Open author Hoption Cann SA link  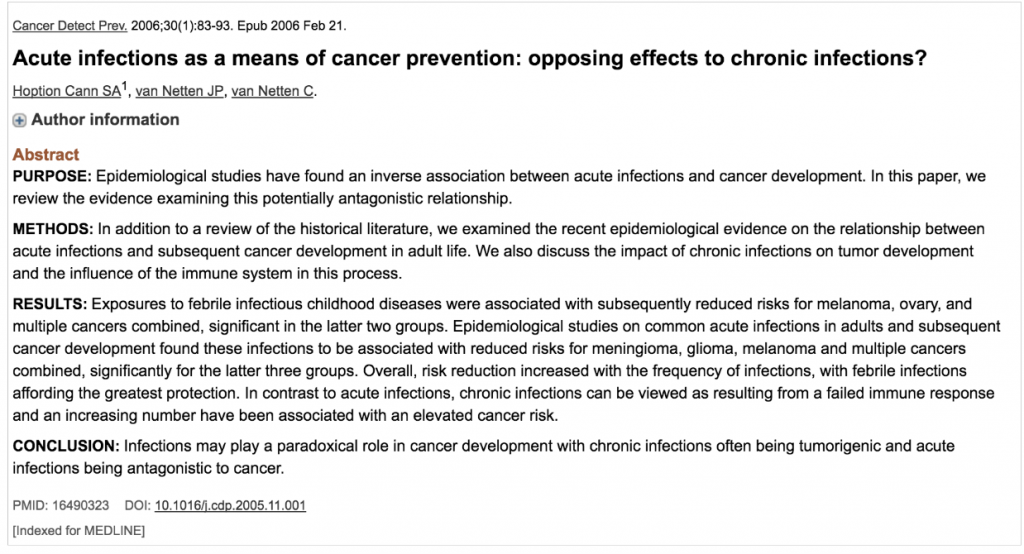pyautogui.click(x=67, y=91)
